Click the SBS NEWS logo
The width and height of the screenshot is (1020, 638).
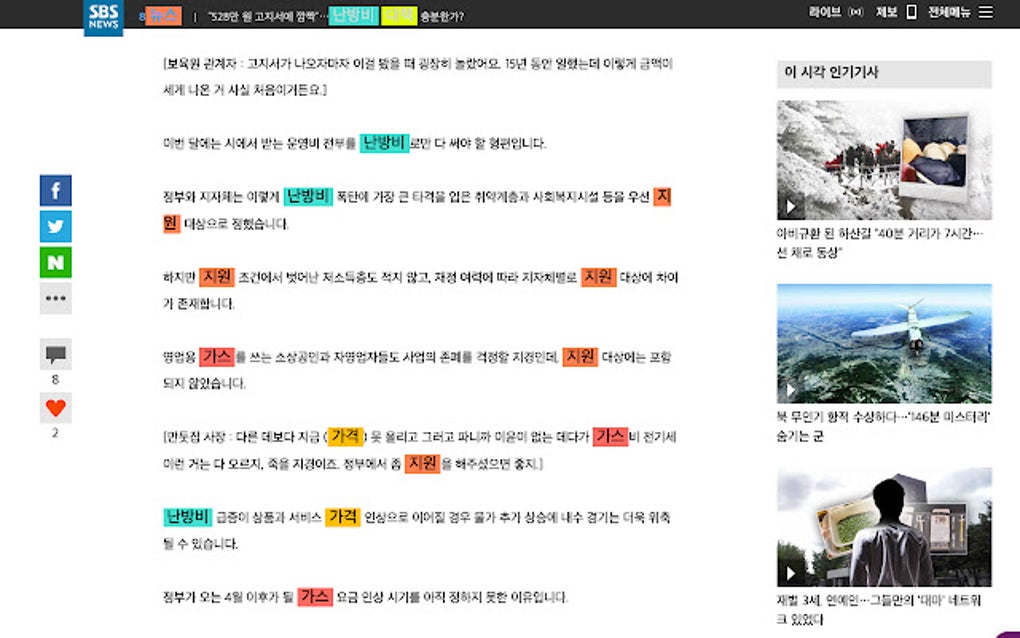coord(104,15)
